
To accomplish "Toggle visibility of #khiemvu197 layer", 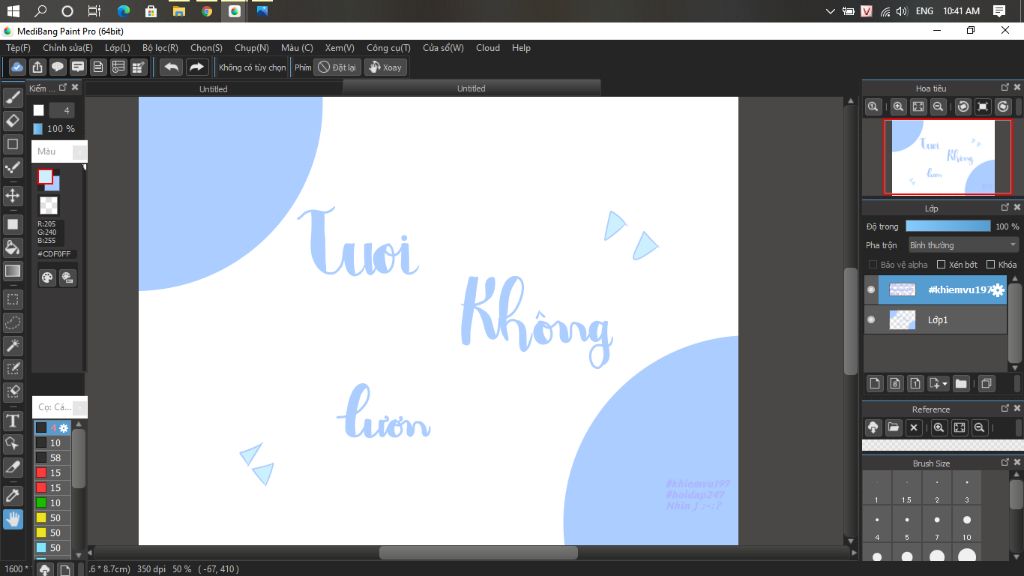I will (871, 289).
